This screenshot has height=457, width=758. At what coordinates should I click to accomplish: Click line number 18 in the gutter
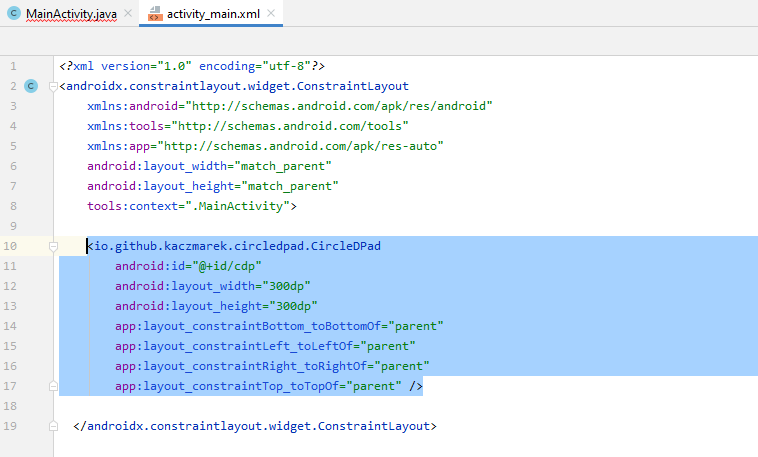tap(10, 406)
